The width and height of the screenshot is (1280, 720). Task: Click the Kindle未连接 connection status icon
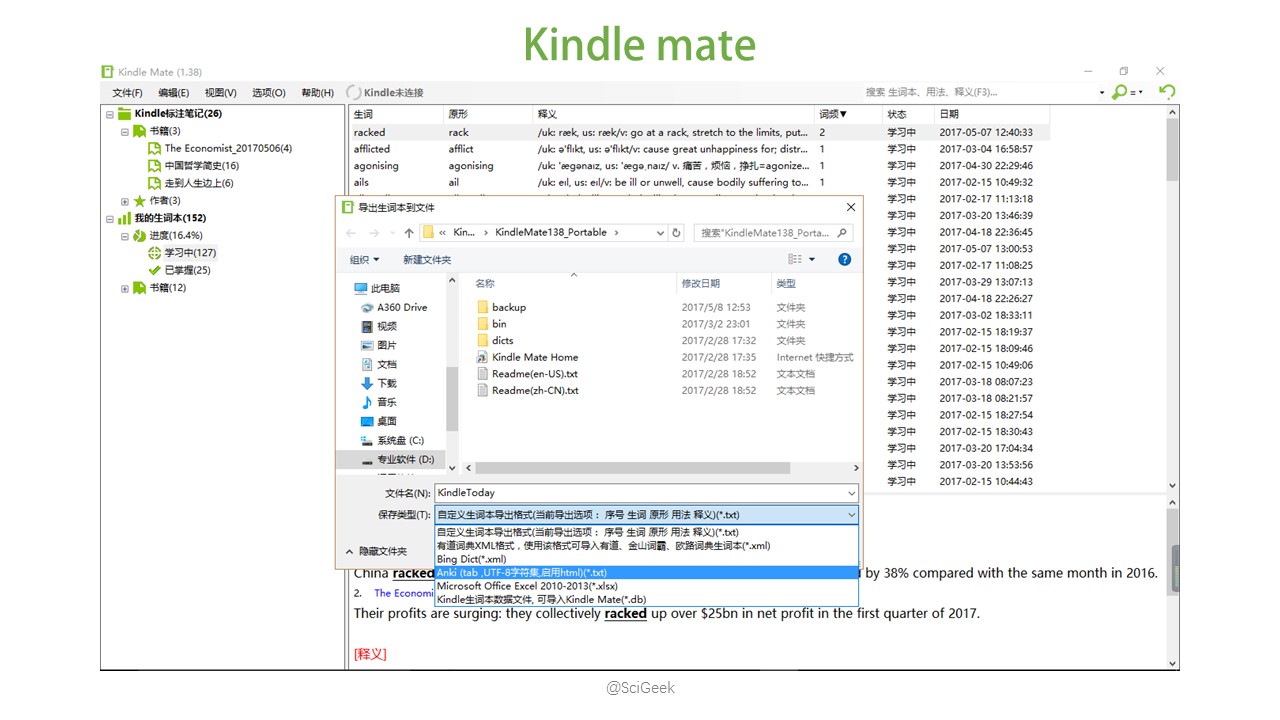353,92
